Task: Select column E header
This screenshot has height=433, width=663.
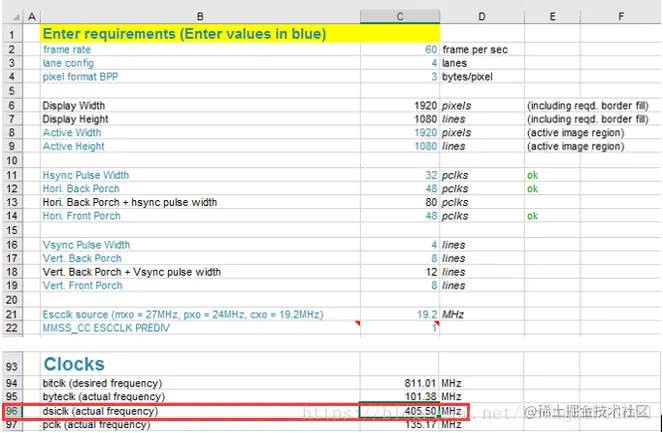Action: (553, 16)
